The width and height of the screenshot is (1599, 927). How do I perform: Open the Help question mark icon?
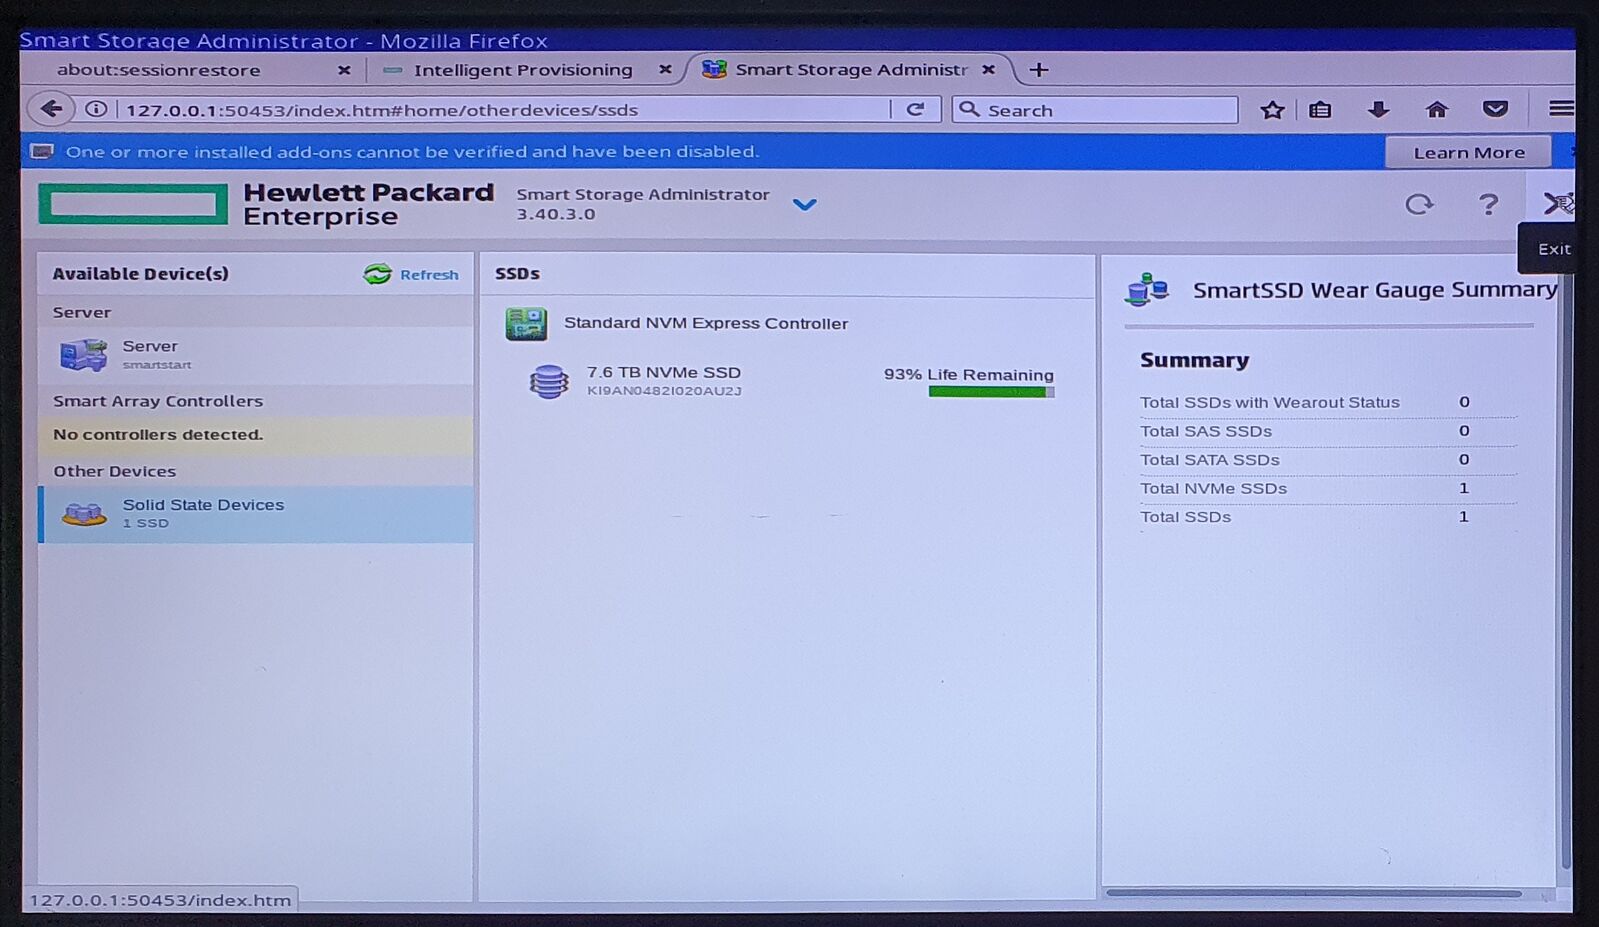pos(1488,205)
